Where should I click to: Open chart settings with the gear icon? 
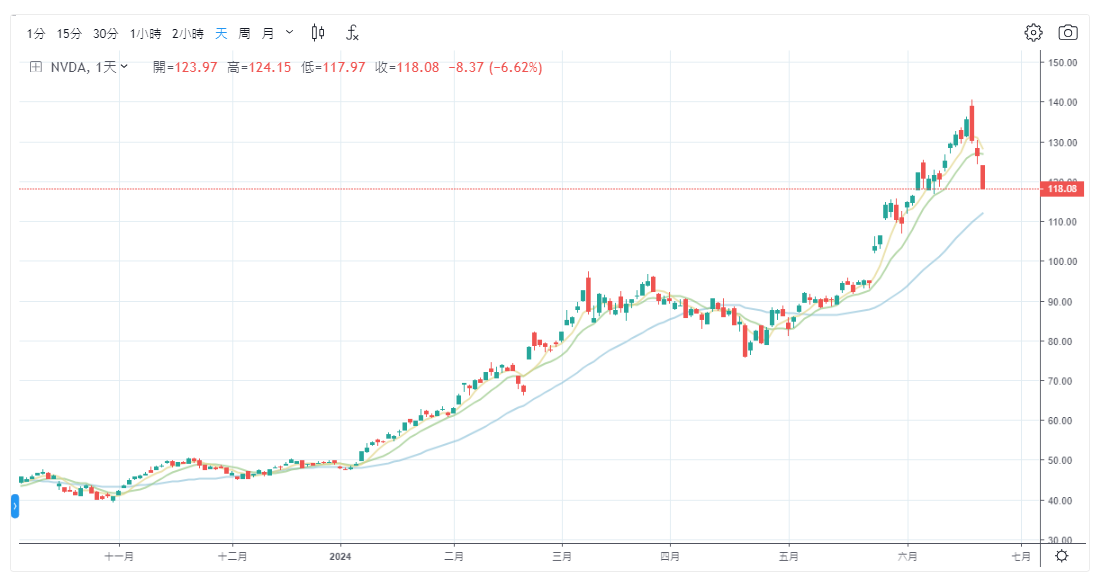(1033, 33)
